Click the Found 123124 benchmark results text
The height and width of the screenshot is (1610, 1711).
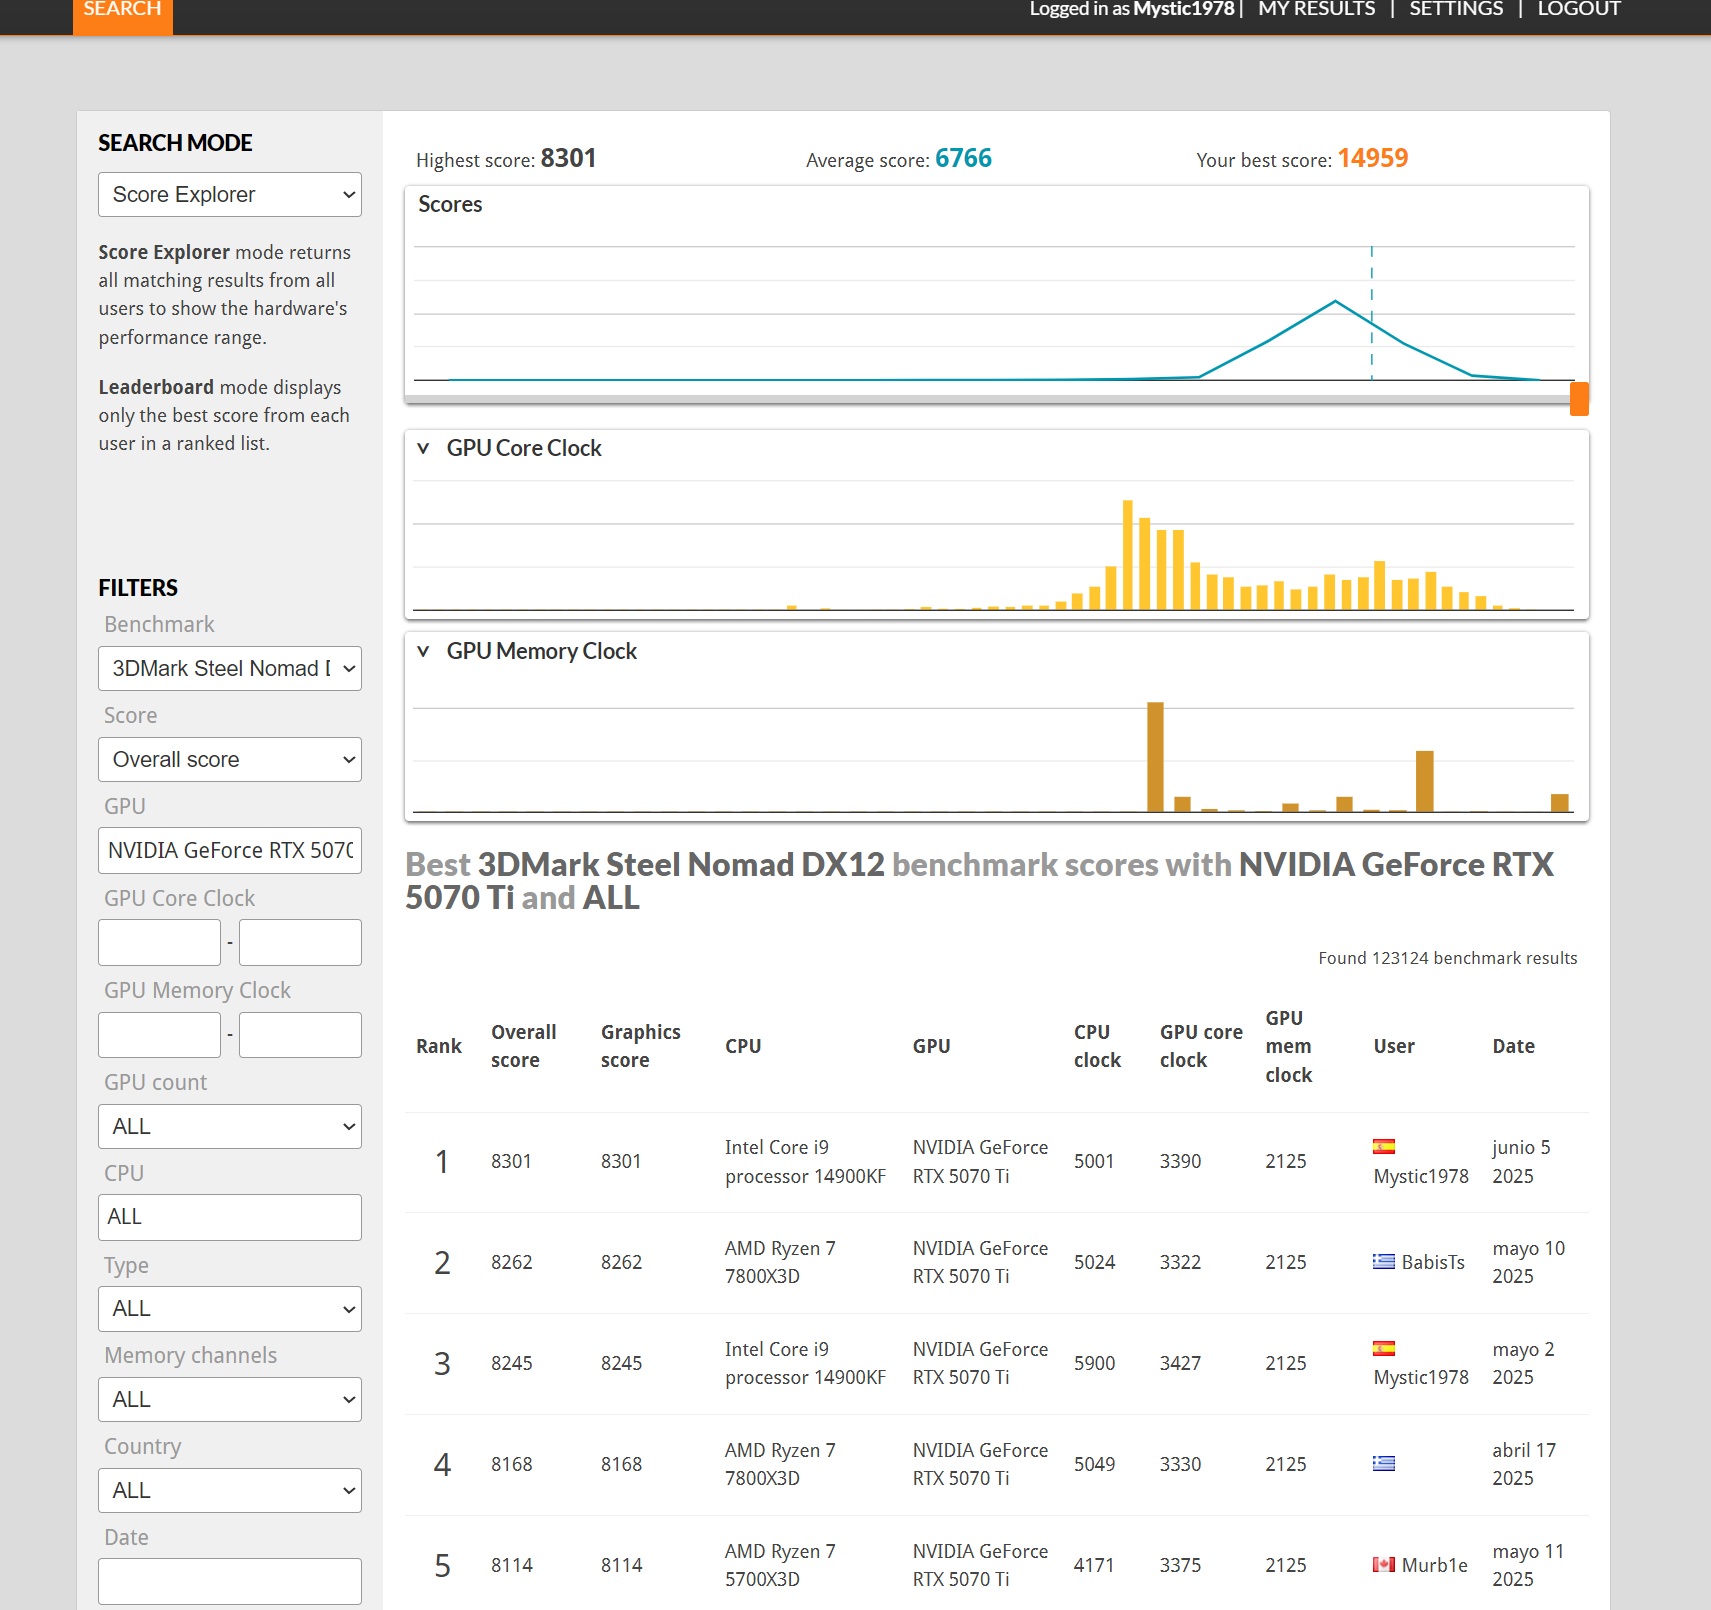coord(1447,958)
